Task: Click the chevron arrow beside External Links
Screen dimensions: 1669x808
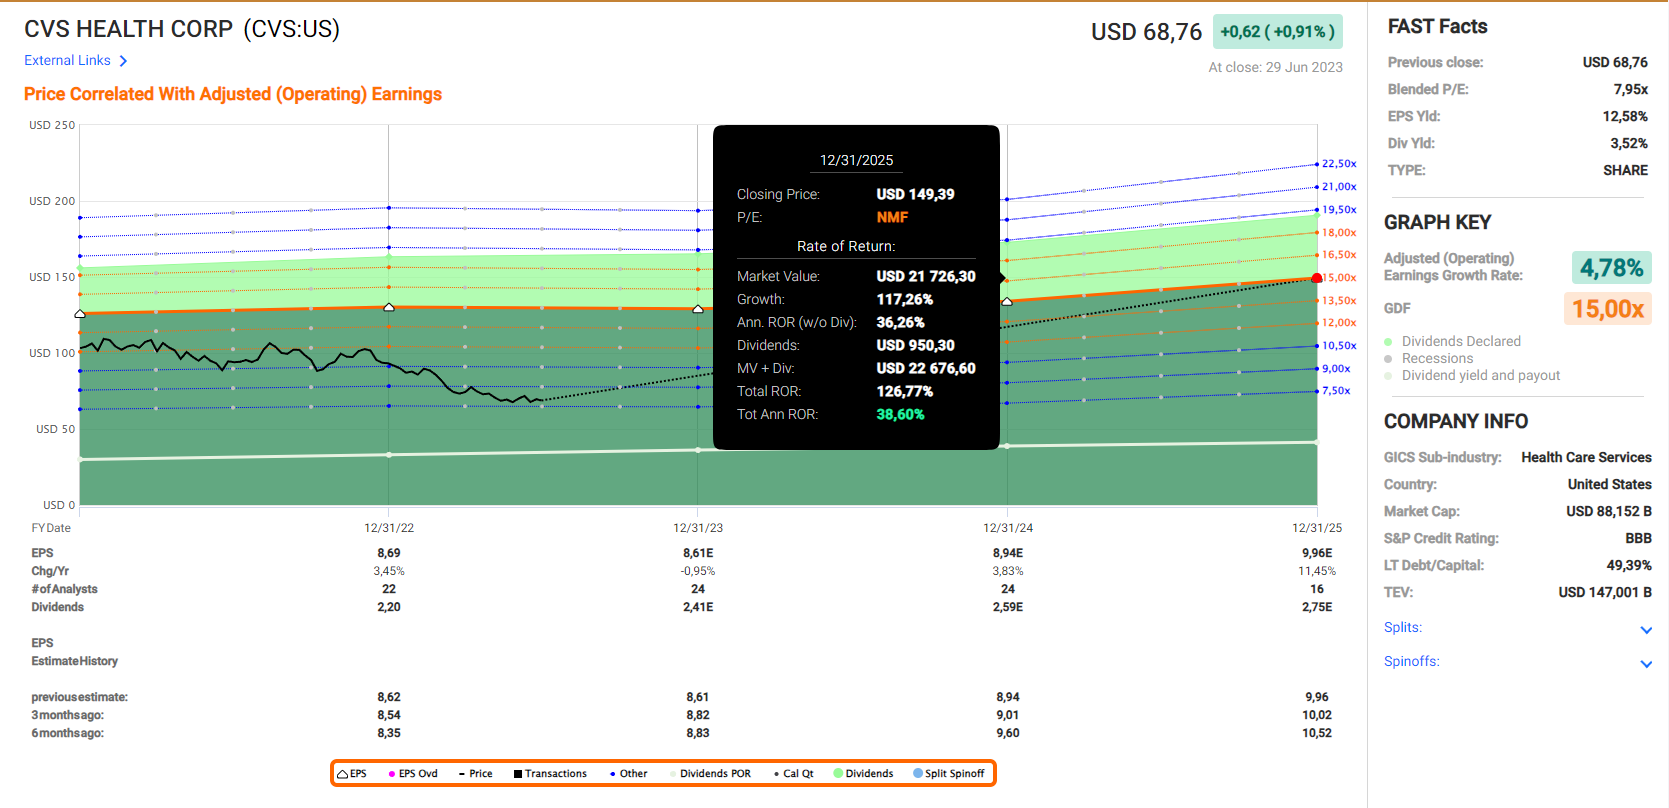Action: tap(123, 61)
